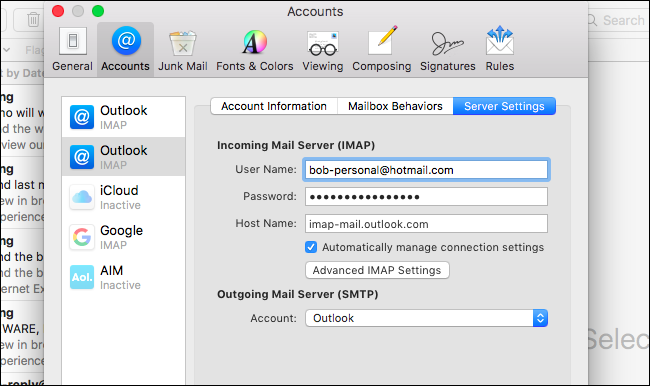Click the "Incoming Mail Server (IMAP)" heading
Viewport: 650px width, 386px height.
(296, 145)
